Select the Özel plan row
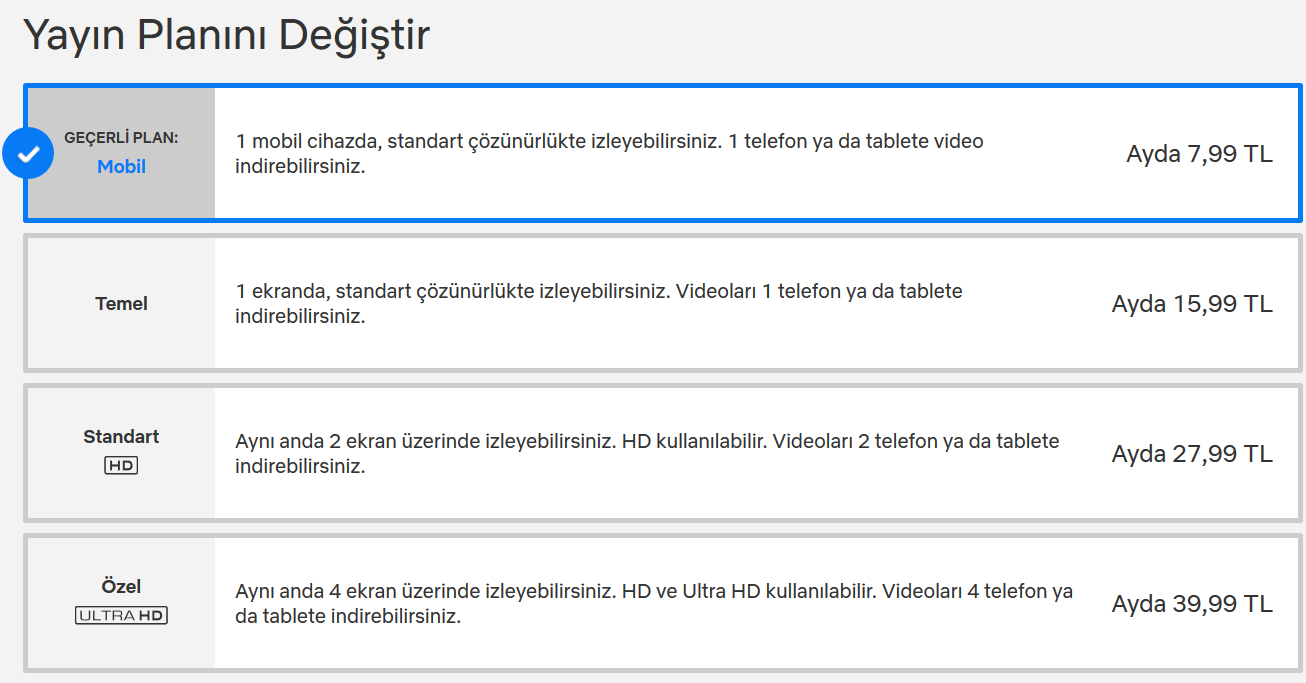Screen dimensions: 1306x683 [x=663, y=604]
